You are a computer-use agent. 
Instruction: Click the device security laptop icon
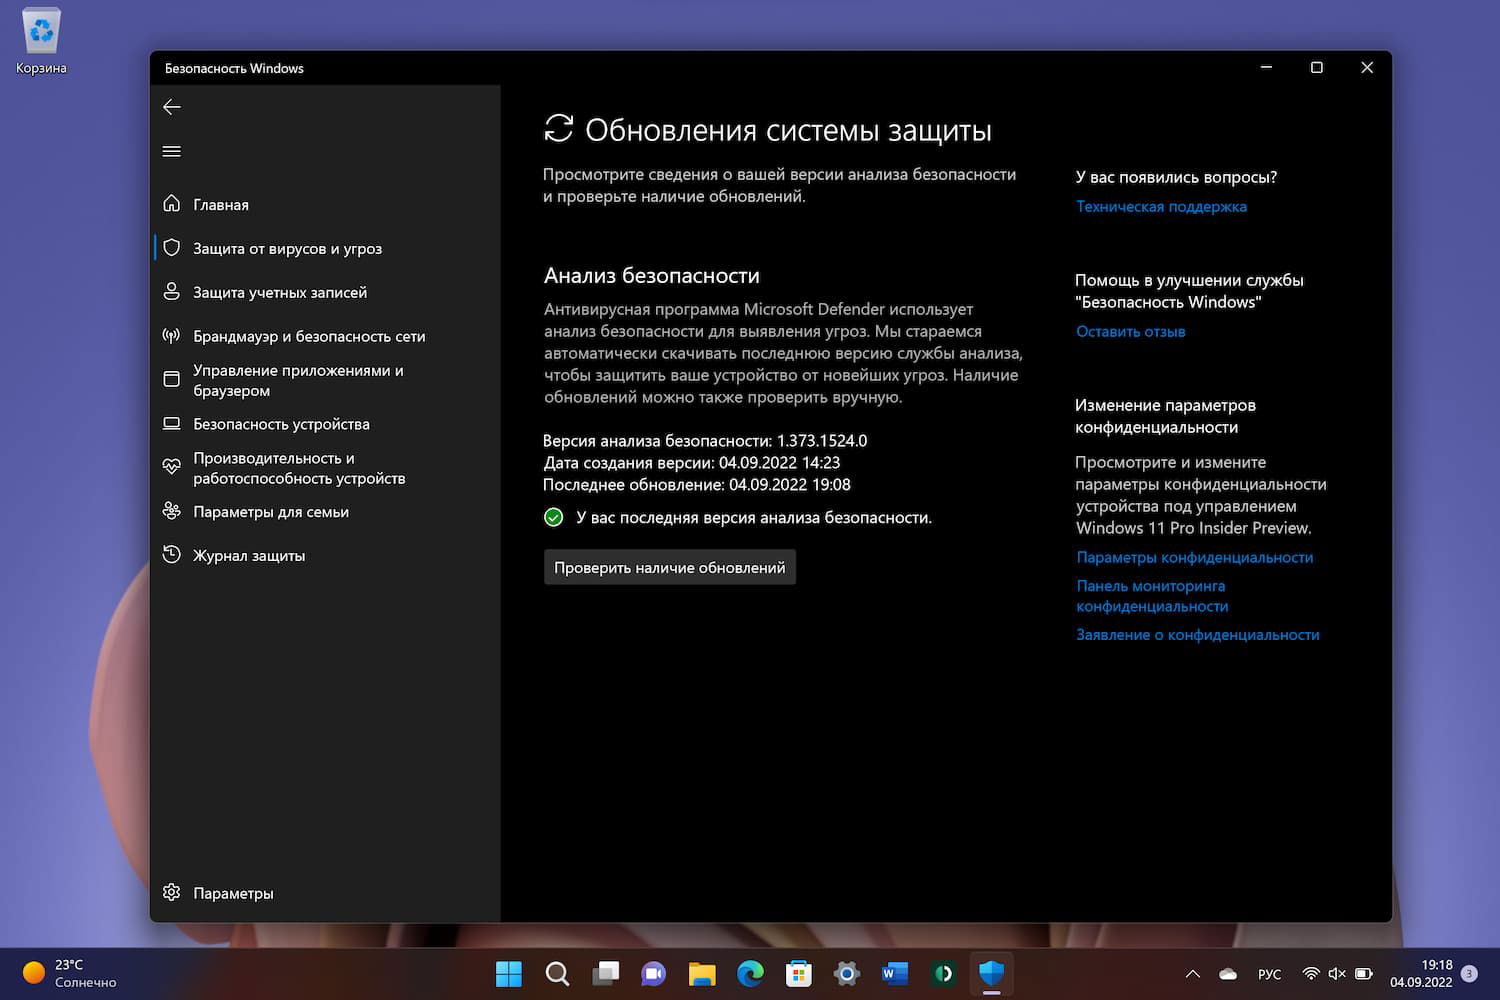(x=172, y=424)
